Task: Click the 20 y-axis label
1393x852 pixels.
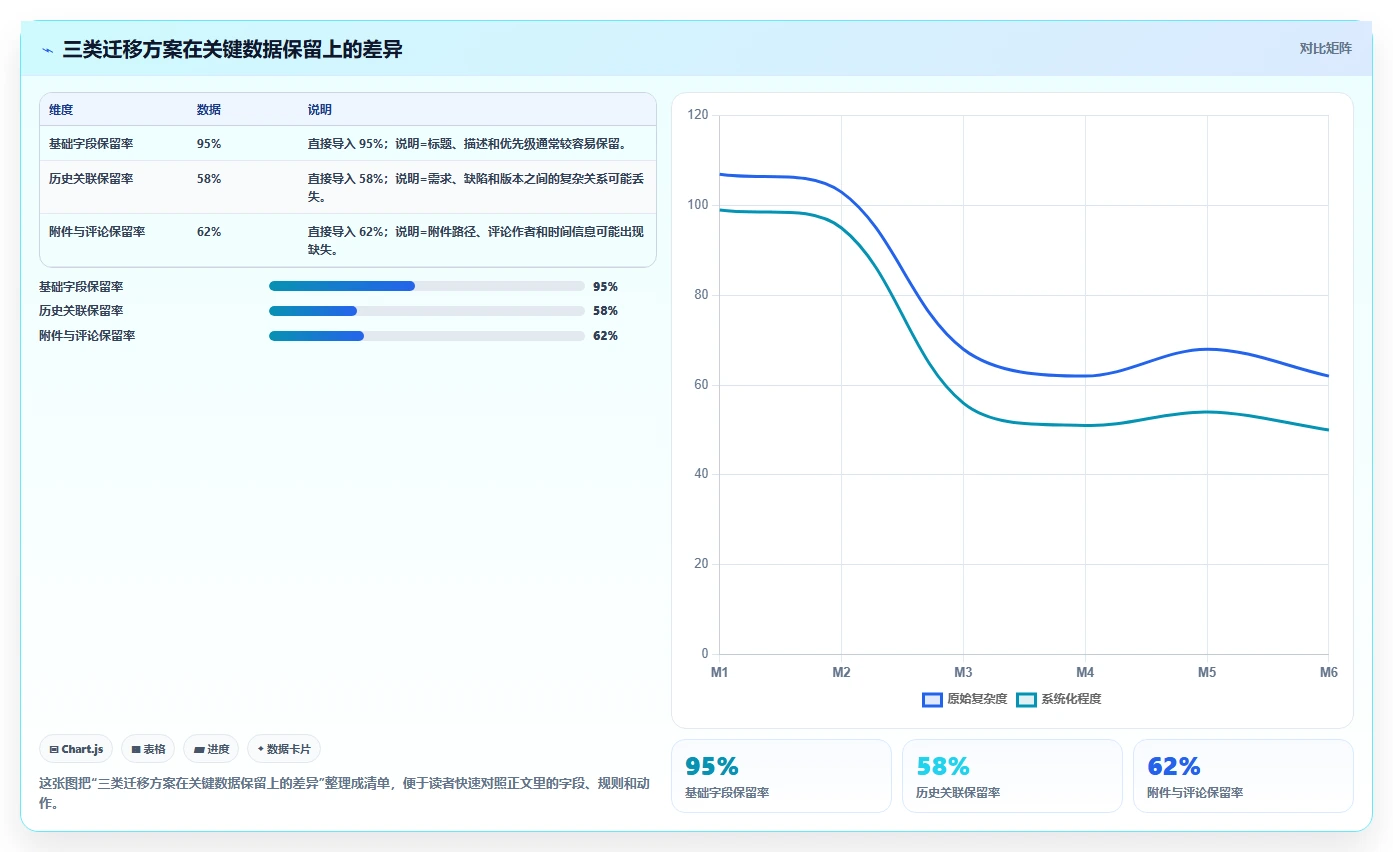Action: point(701,564)
